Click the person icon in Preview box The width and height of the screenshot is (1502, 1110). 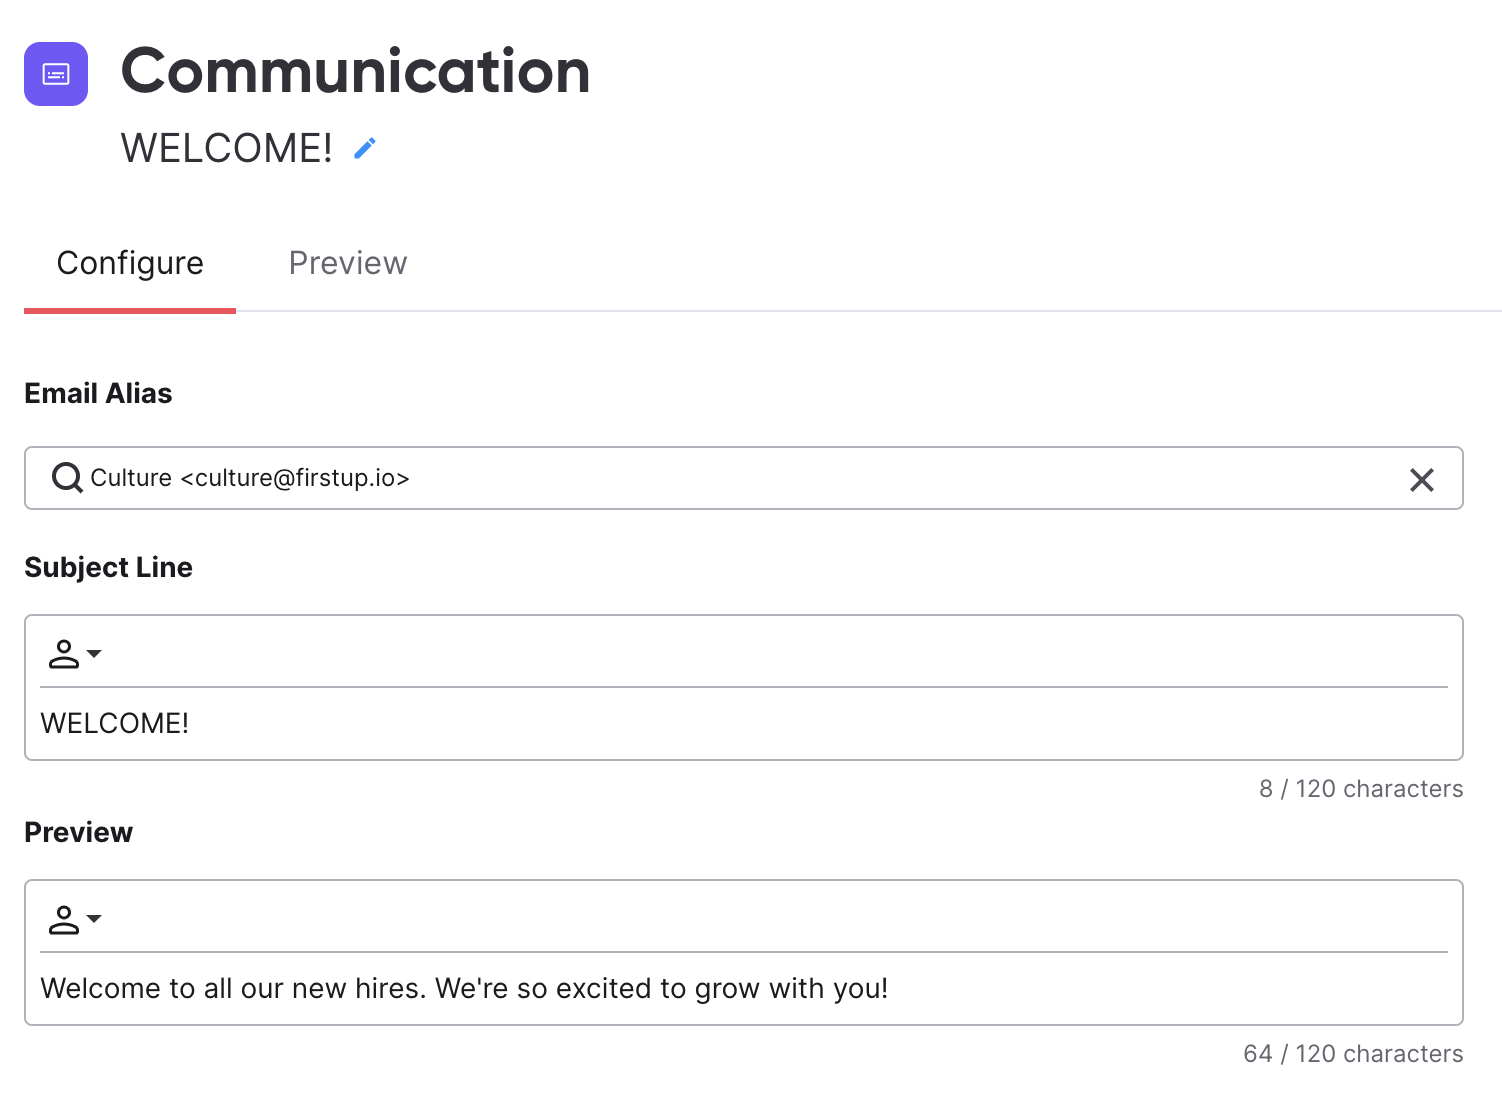[x=64, y=919]
